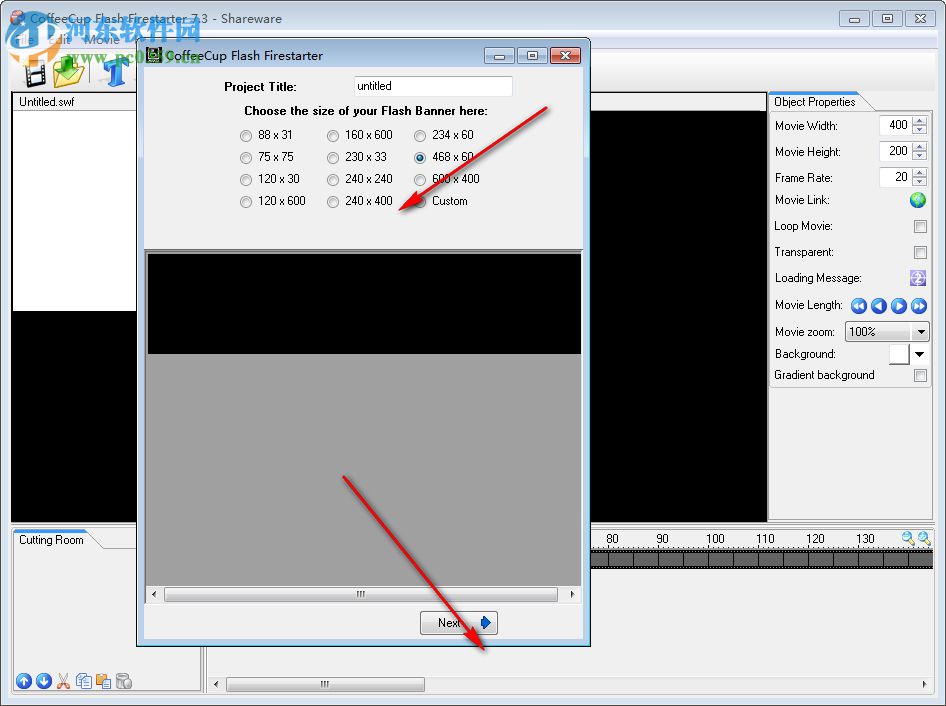The height and width of the screenshot is (706, 946).
Task: Select the 234 x 60 banner size
Action: (x=420, y=136)
